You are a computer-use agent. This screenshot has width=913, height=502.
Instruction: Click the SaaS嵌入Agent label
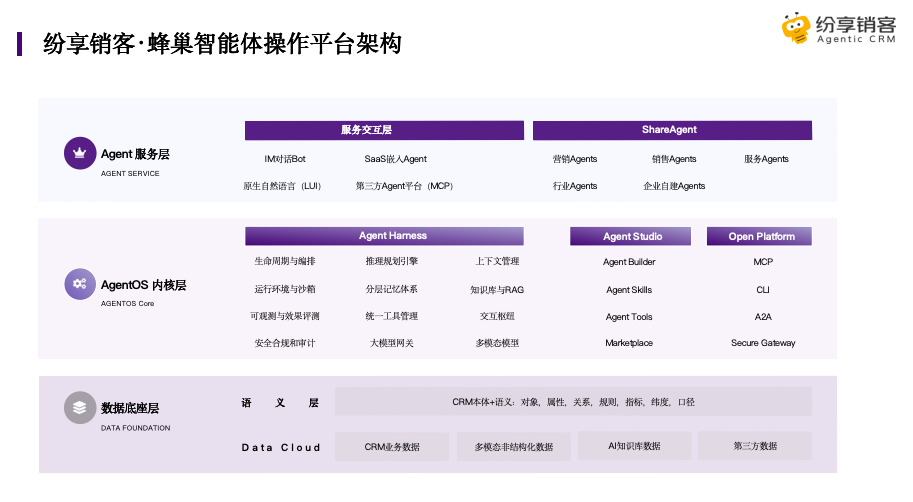pos(395,159)
